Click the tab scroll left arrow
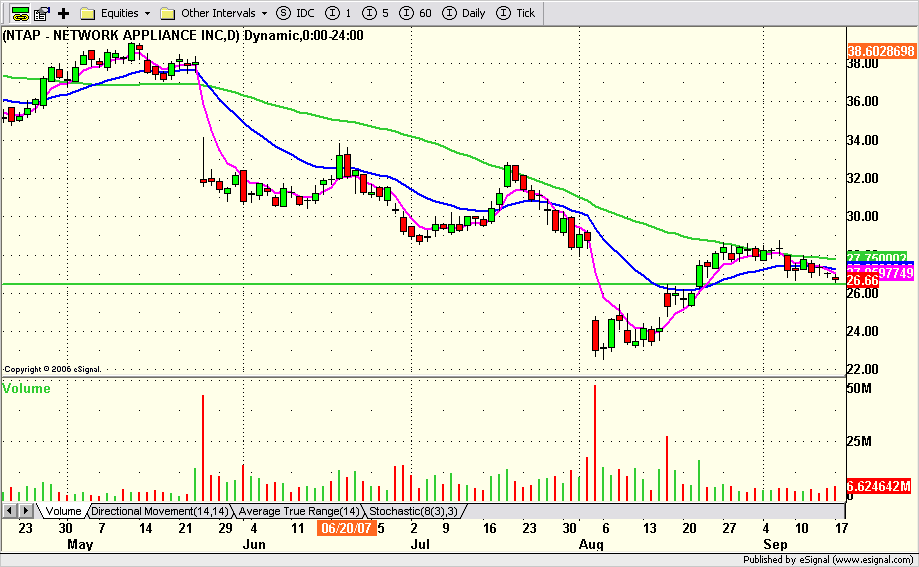Viewport: 919px width, 567px height. click(9, 511)
